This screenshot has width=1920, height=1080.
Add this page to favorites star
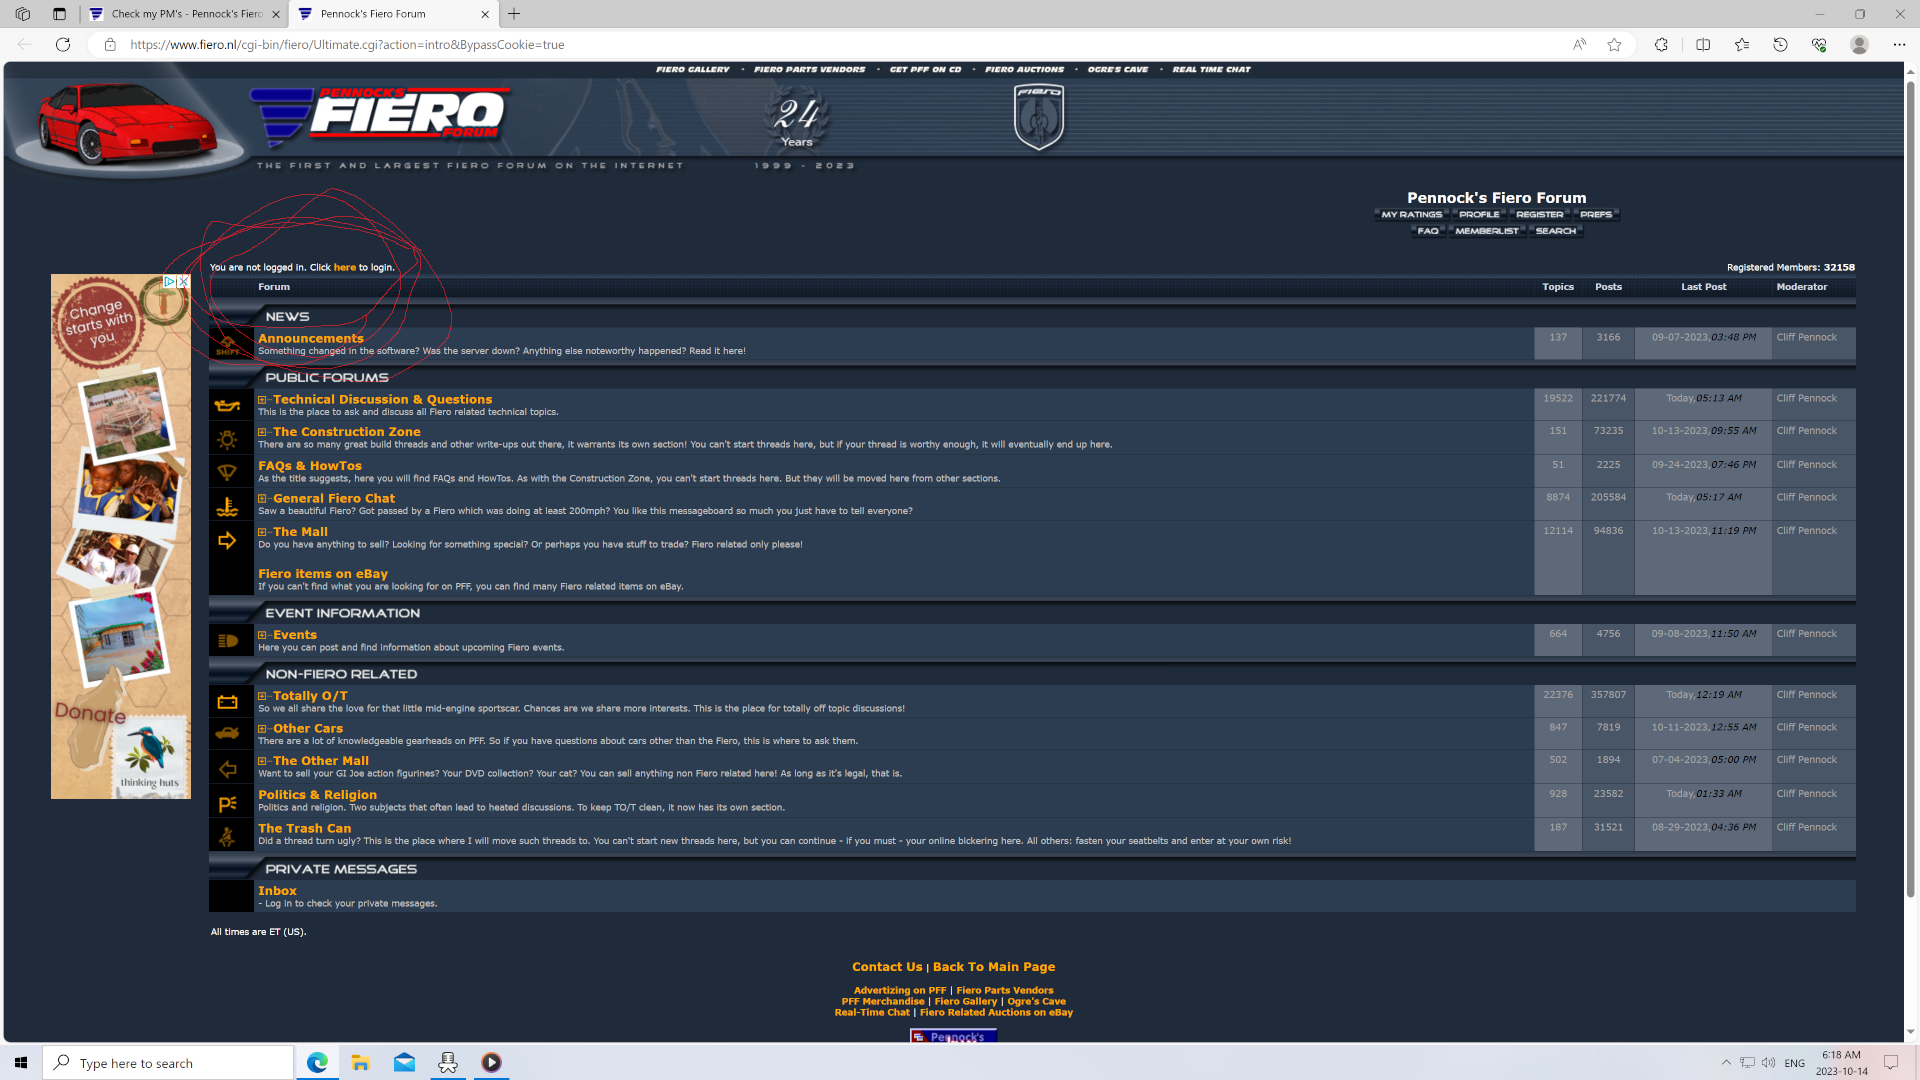click(x=1614, y=44)
